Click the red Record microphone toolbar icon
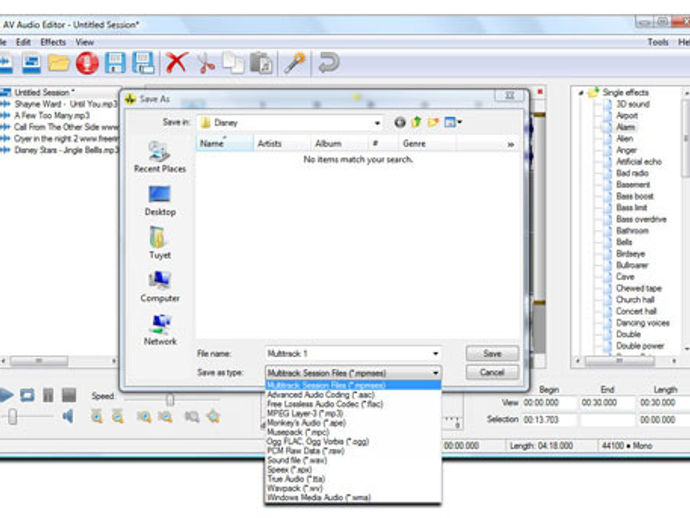 [87, 63]
